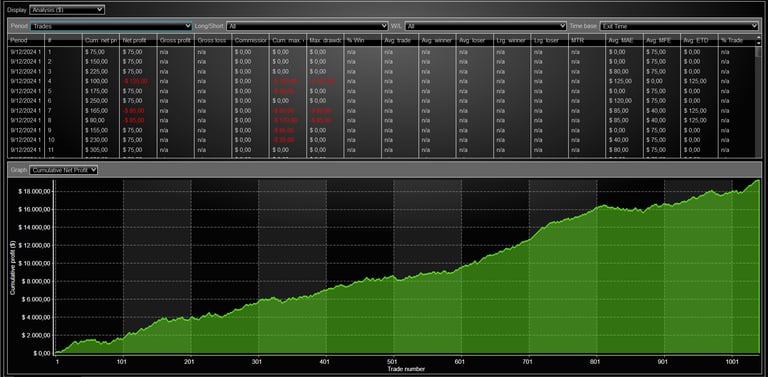Click the 1001 trade number axis label

click(x=732, y=362)
